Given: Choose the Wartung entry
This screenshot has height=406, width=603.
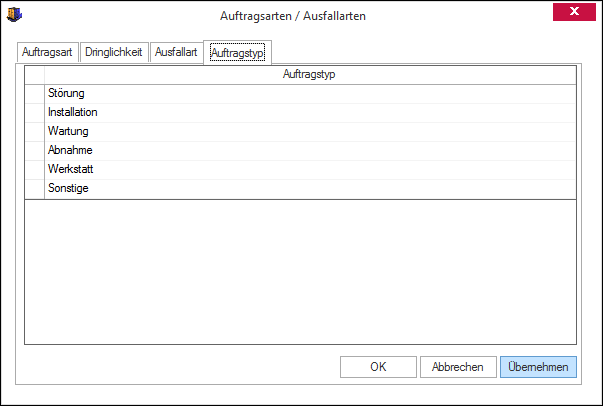Looking at the screenshot, I should [310, 131].
